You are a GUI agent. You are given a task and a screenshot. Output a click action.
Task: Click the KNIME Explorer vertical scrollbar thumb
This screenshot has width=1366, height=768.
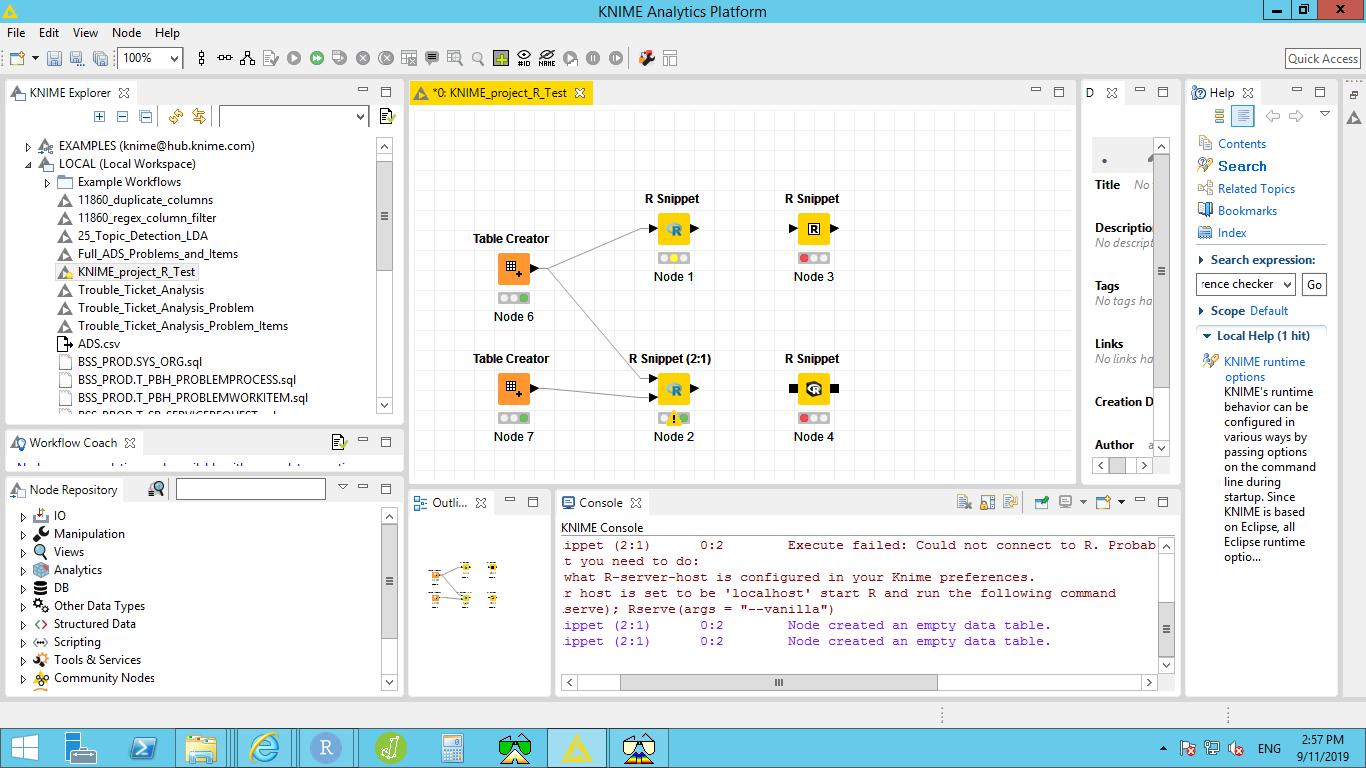[385, 215]
